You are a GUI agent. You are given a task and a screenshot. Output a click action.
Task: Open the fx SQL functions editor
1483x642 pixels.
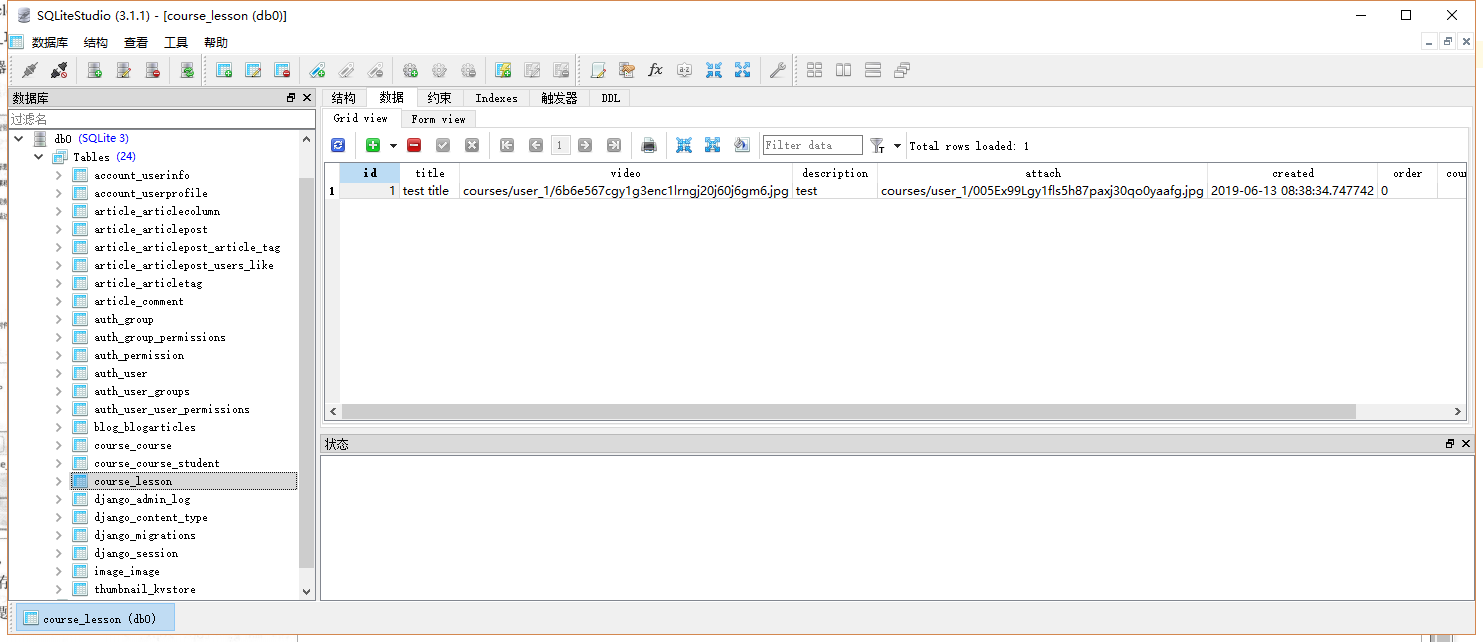click(656, 70)
